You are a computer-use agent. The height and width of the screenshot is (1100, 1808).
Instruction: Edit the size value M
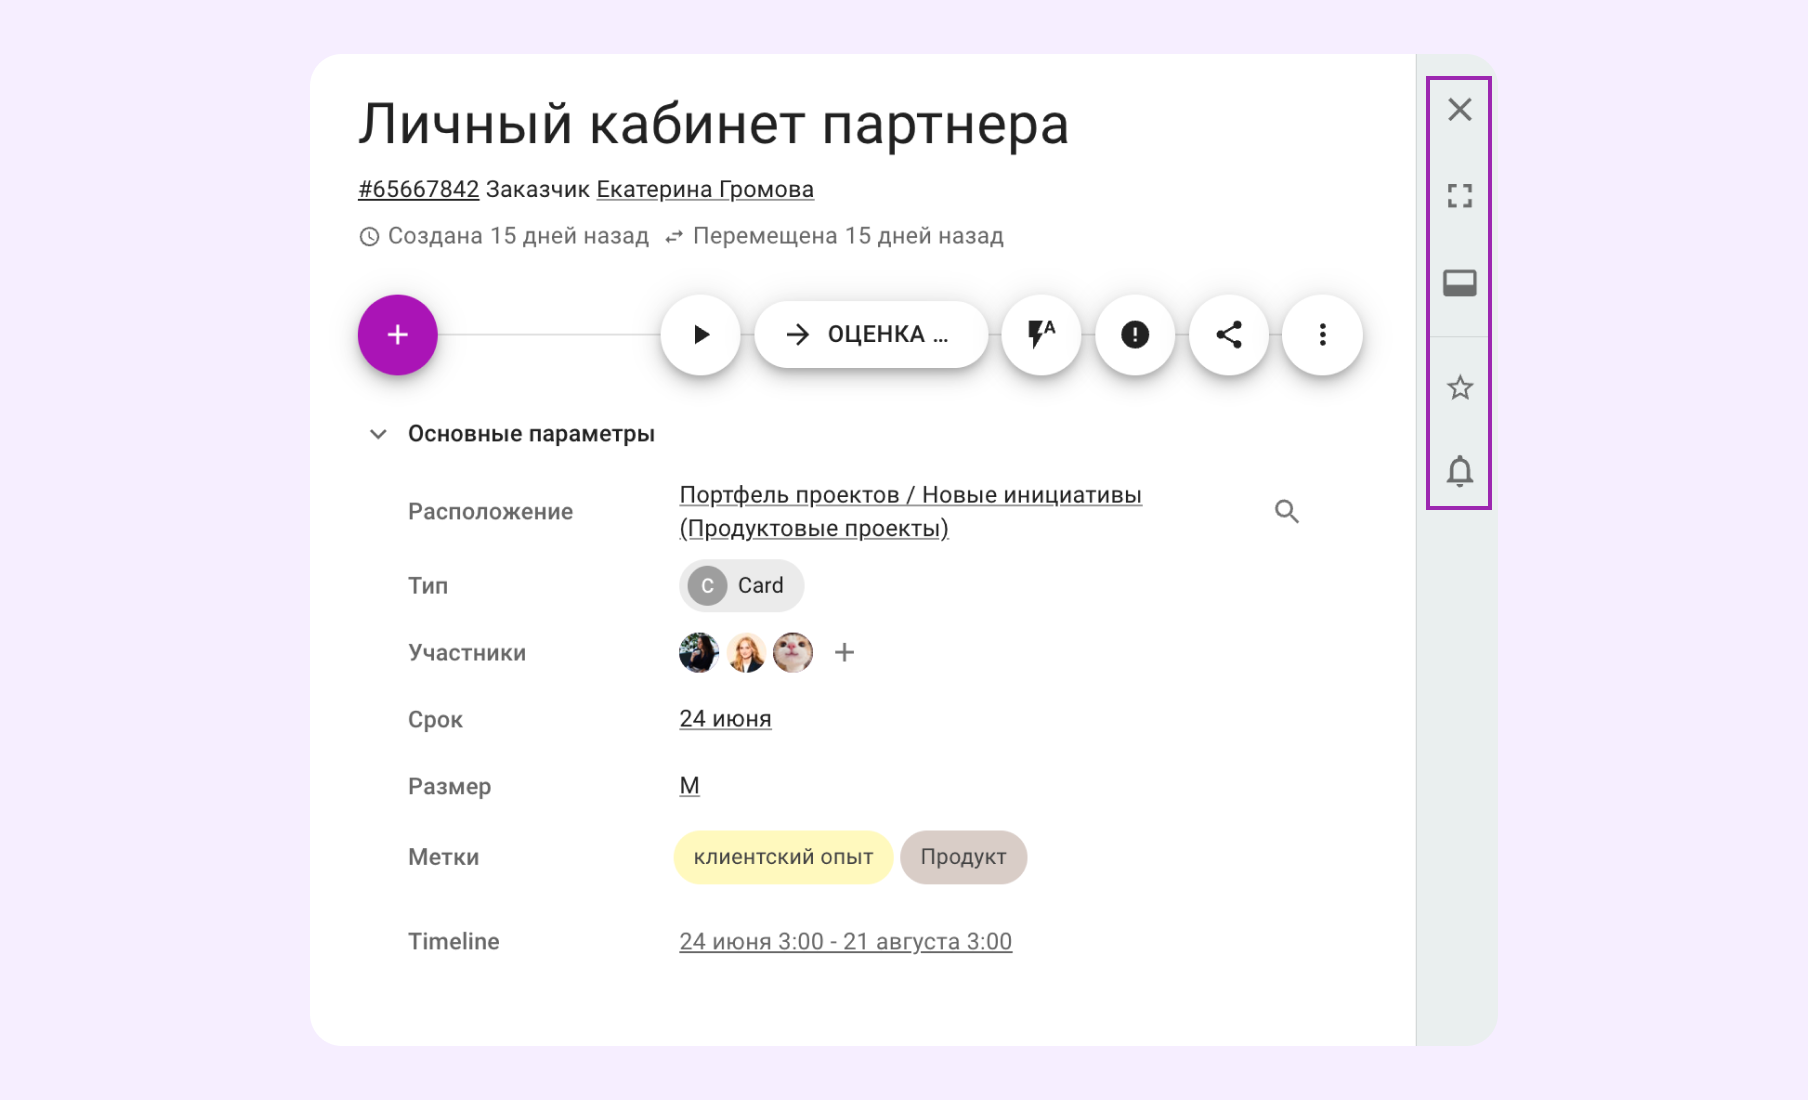point(689,786)
